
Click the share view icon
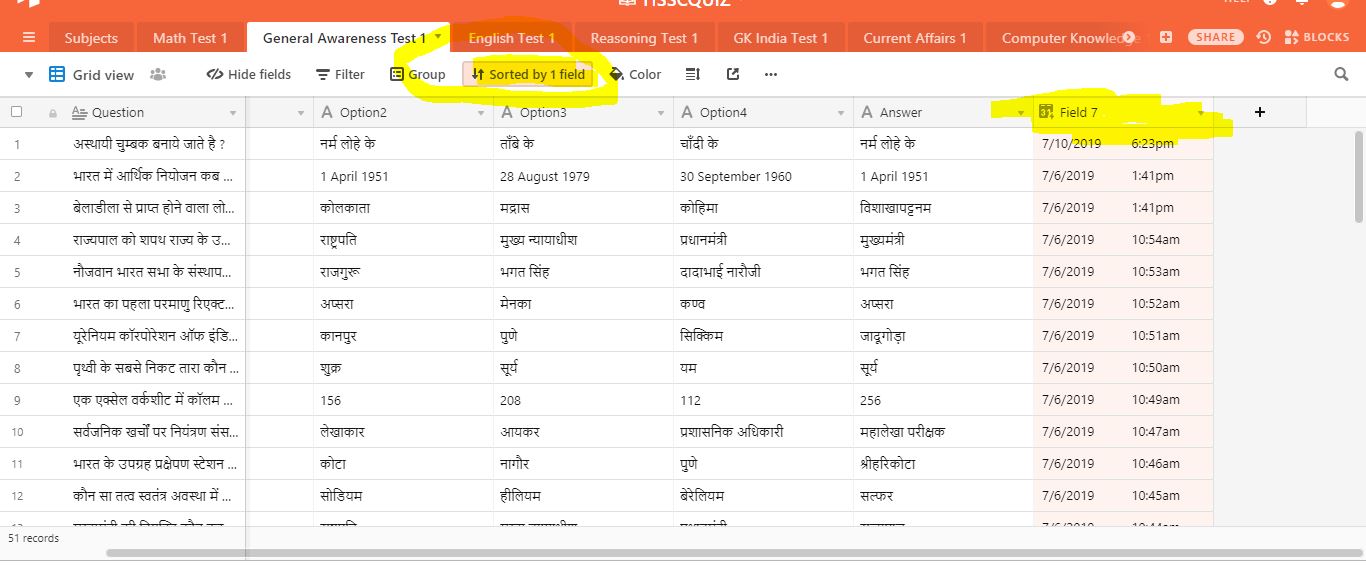pos(733,74)
